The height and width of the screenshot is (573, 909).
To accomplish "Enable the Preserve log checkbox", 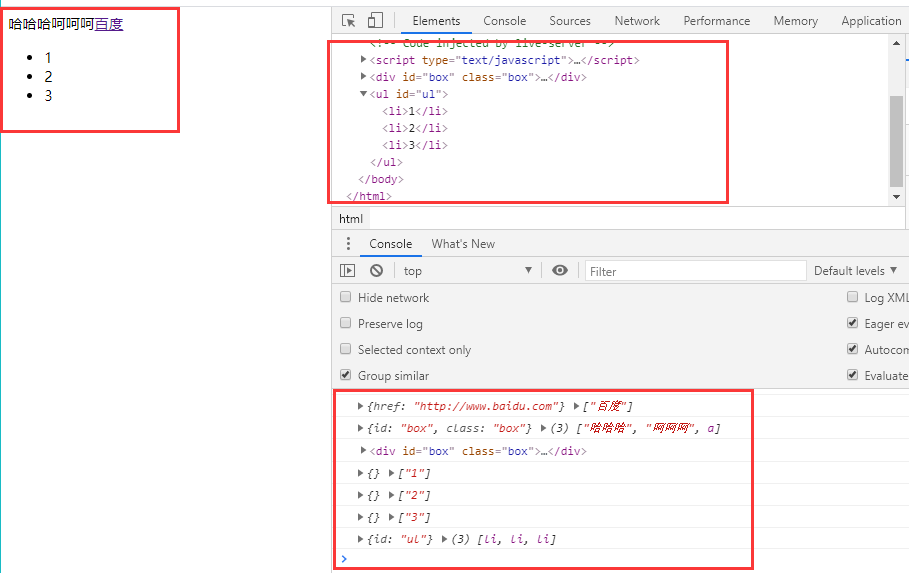I will pos(346,323).
